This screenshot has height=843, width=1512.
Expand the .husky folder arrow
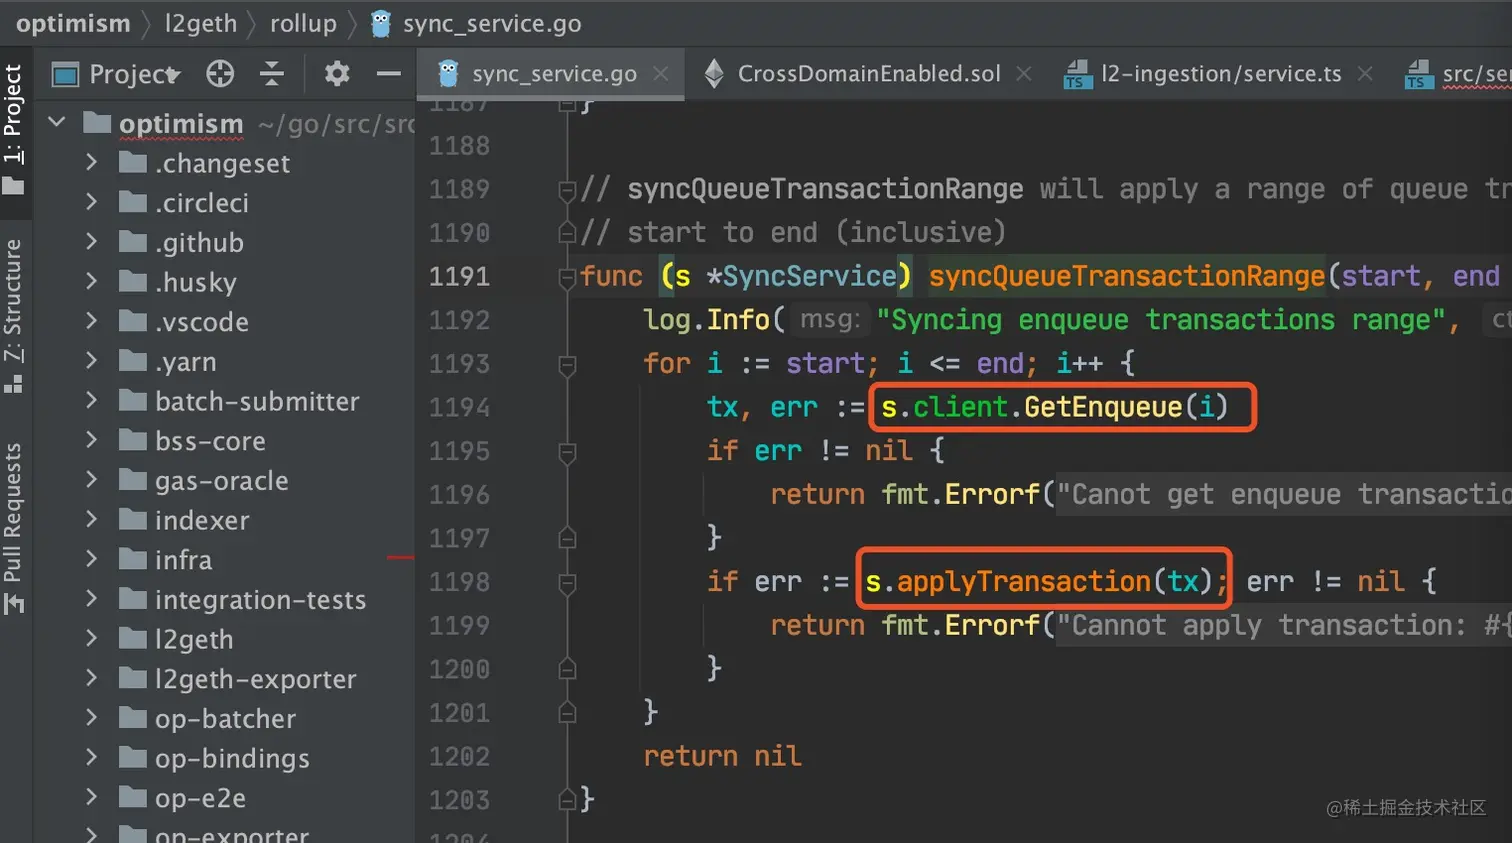click(92, 281)
